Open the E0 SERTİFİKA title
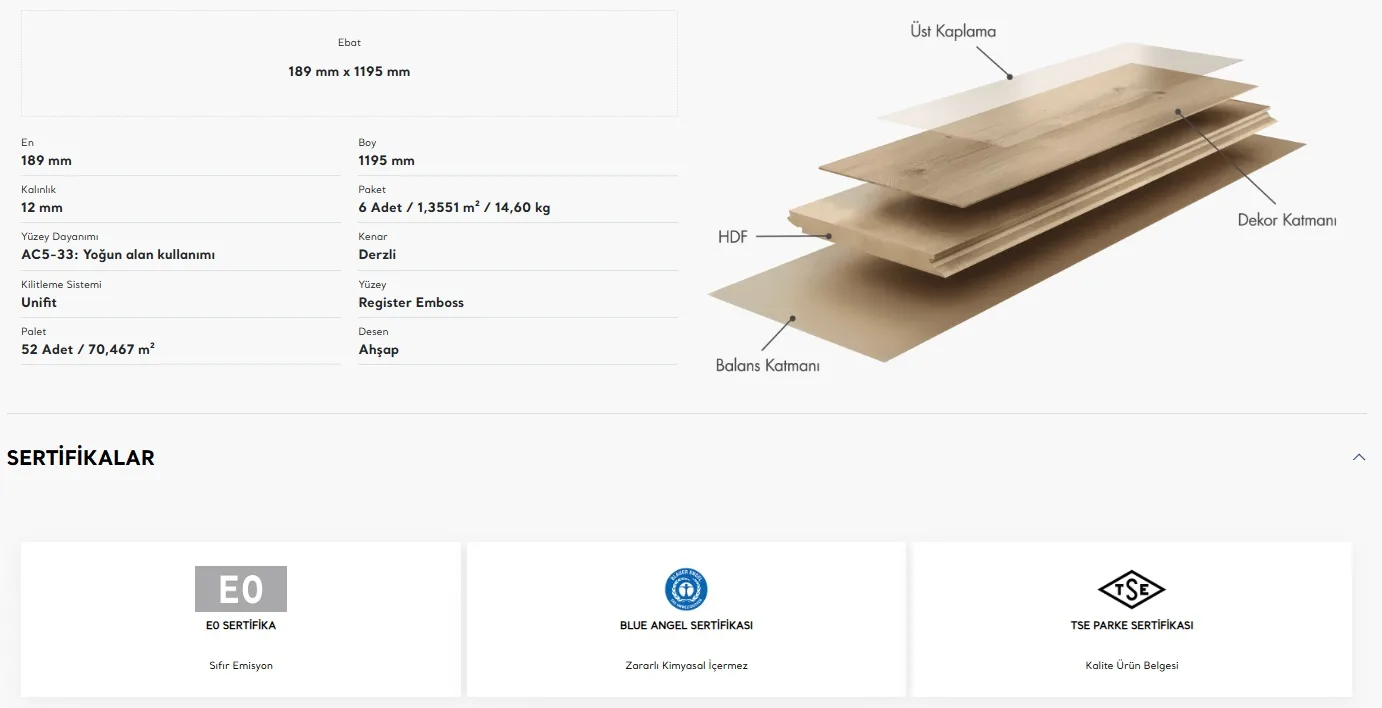This screenshot has height=708, width=1382. click(x=241, y=625)
